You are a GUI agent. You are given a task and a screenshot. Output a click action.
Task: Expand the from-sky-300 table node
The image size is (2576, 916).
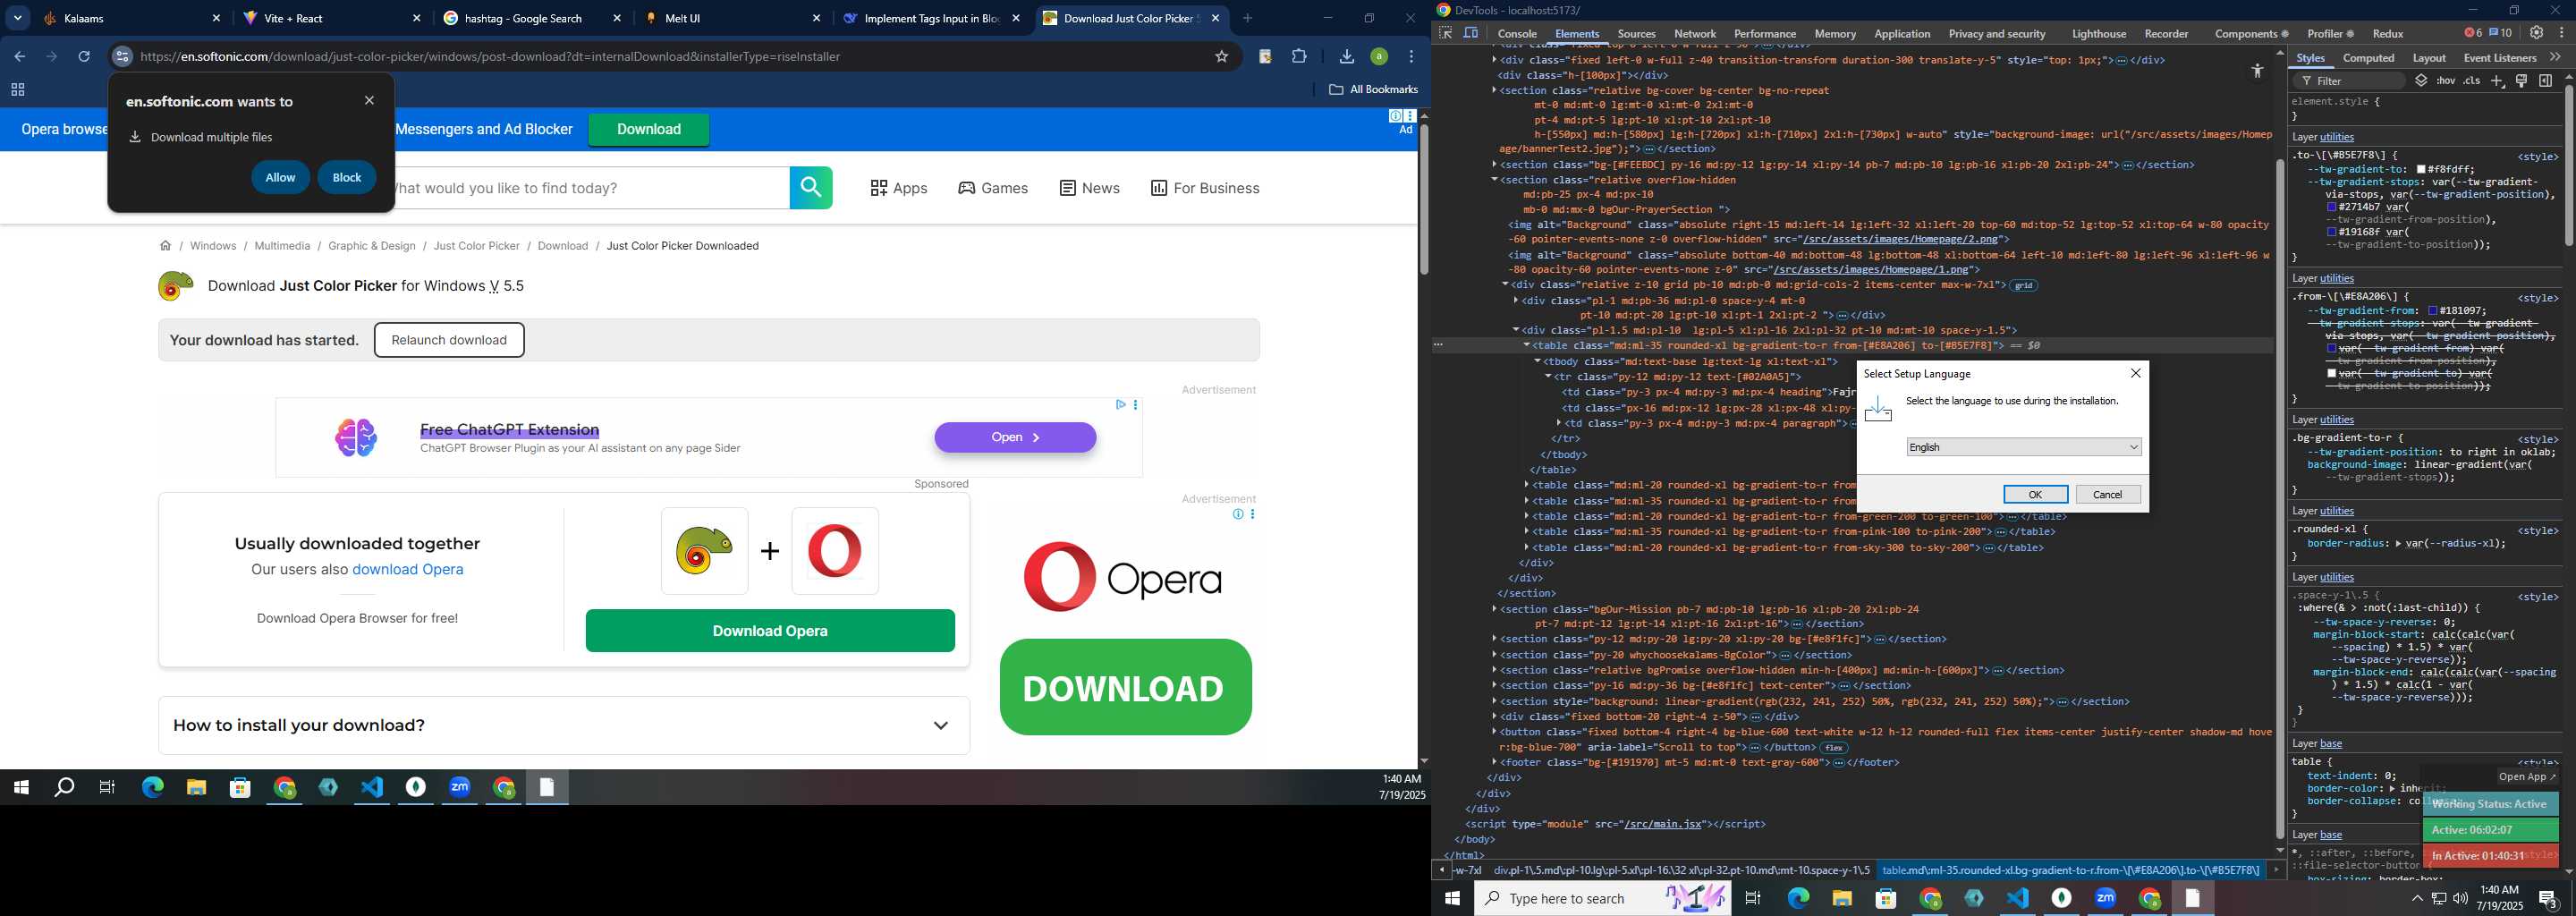point(1526,548)
